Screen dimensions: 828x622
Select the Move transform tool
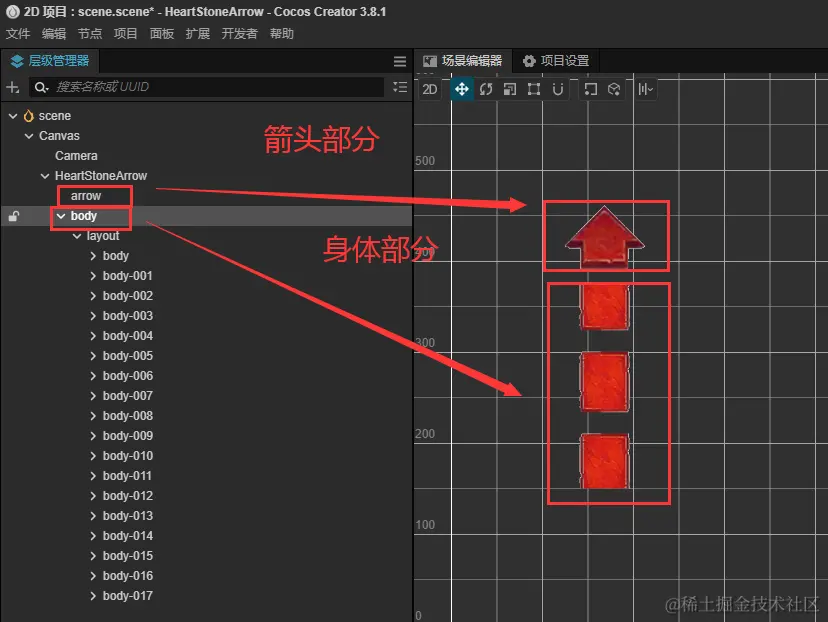(462, 89)
